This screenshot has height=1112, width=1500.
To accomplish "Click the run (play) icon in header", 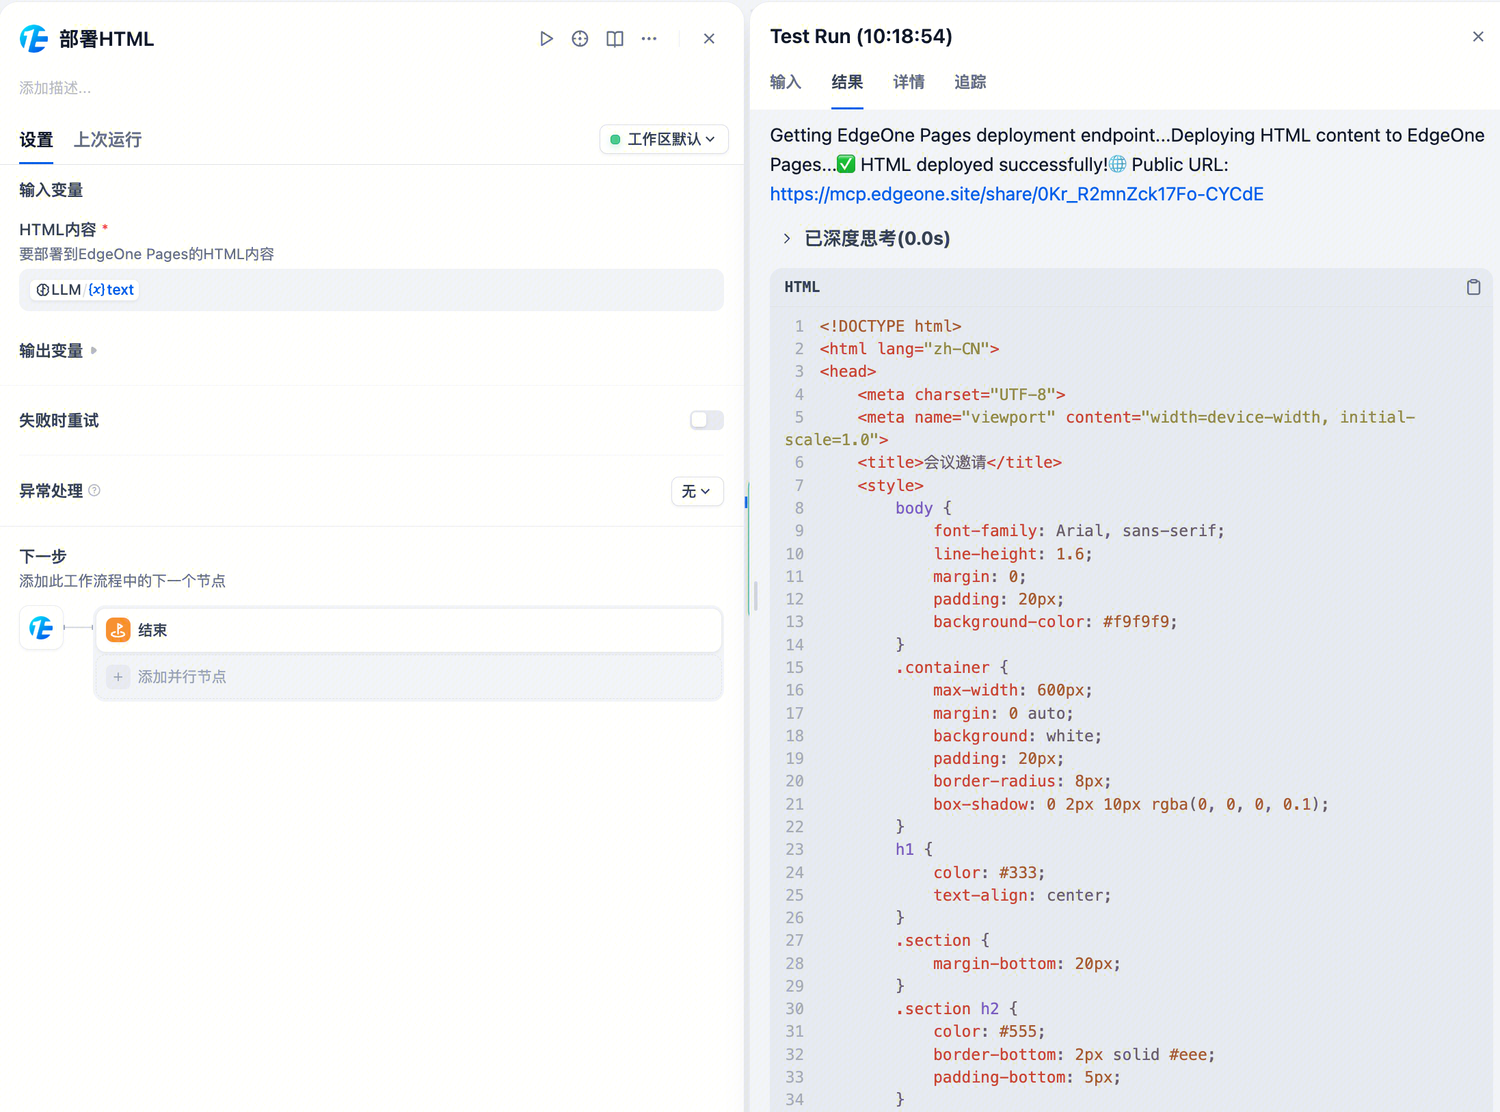I will pos(546,39).
